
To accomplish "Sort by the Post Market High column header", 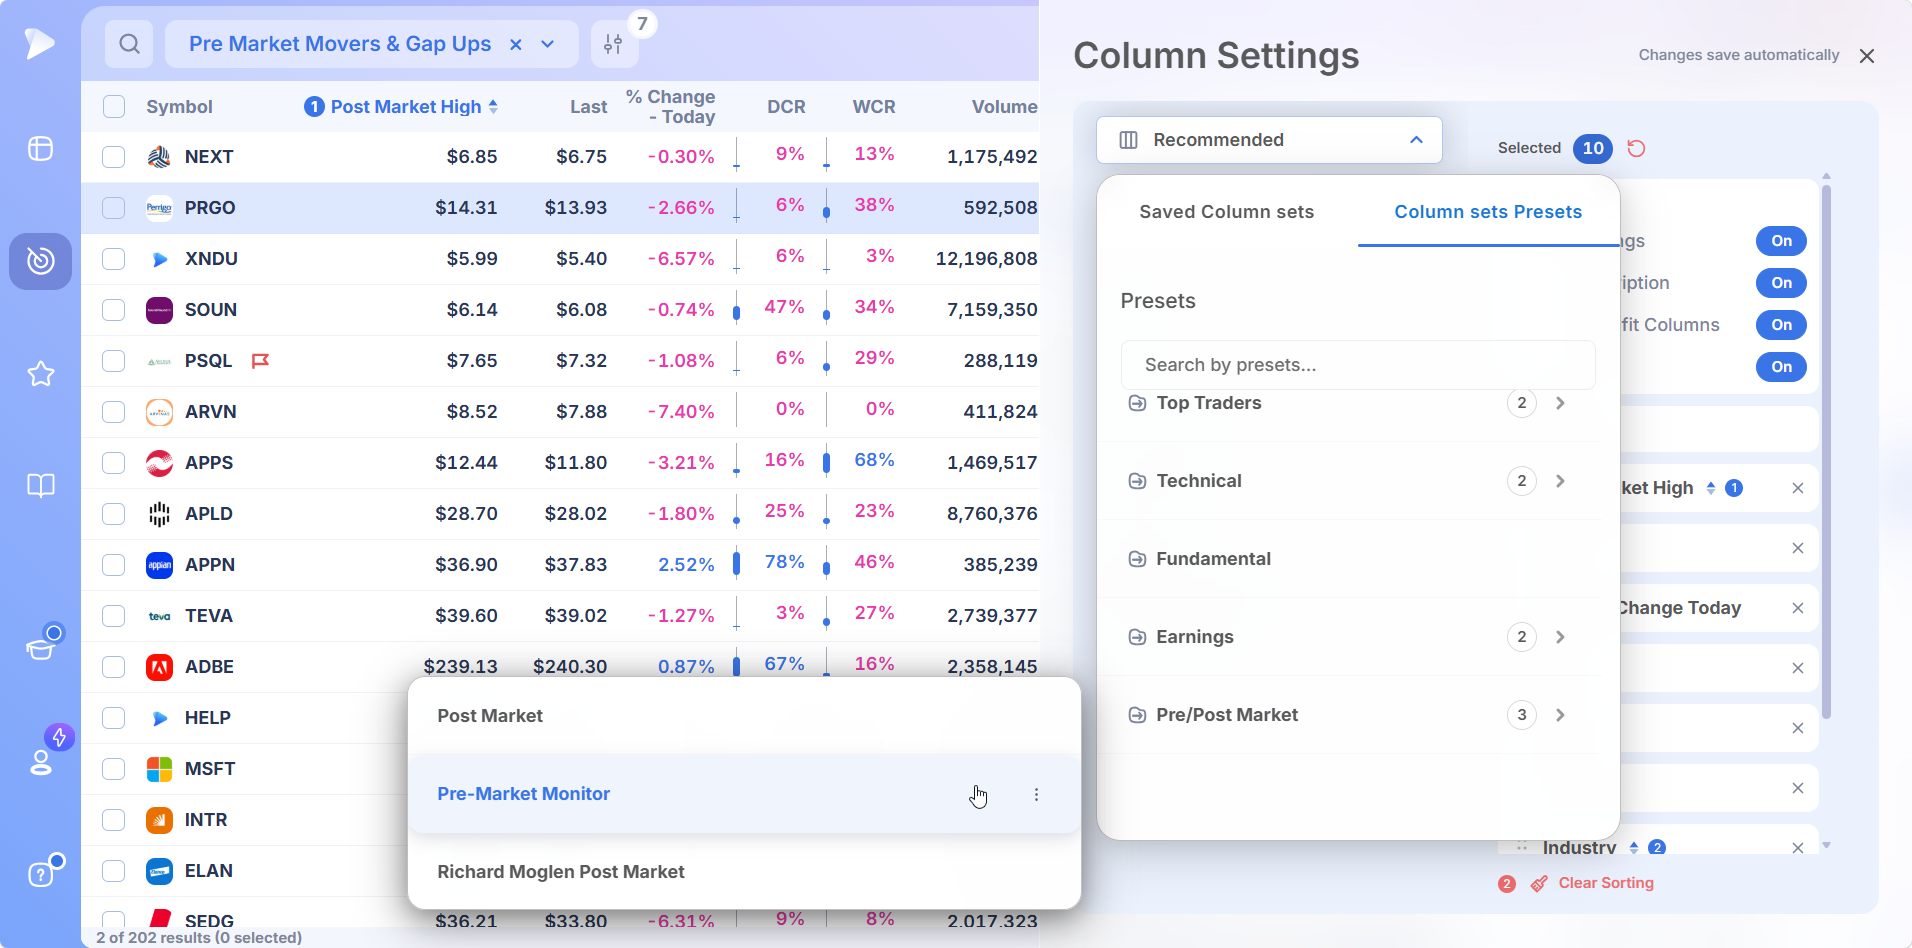I will click(406, 107).
